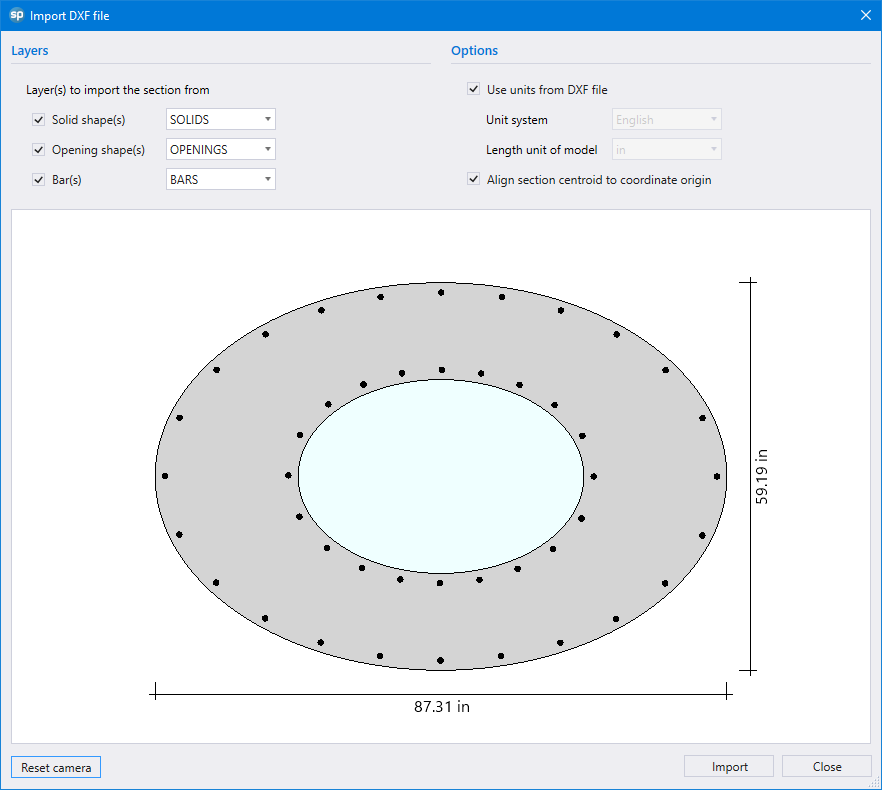Grab the resize grip at dialog corner

(x=875, y=783)
